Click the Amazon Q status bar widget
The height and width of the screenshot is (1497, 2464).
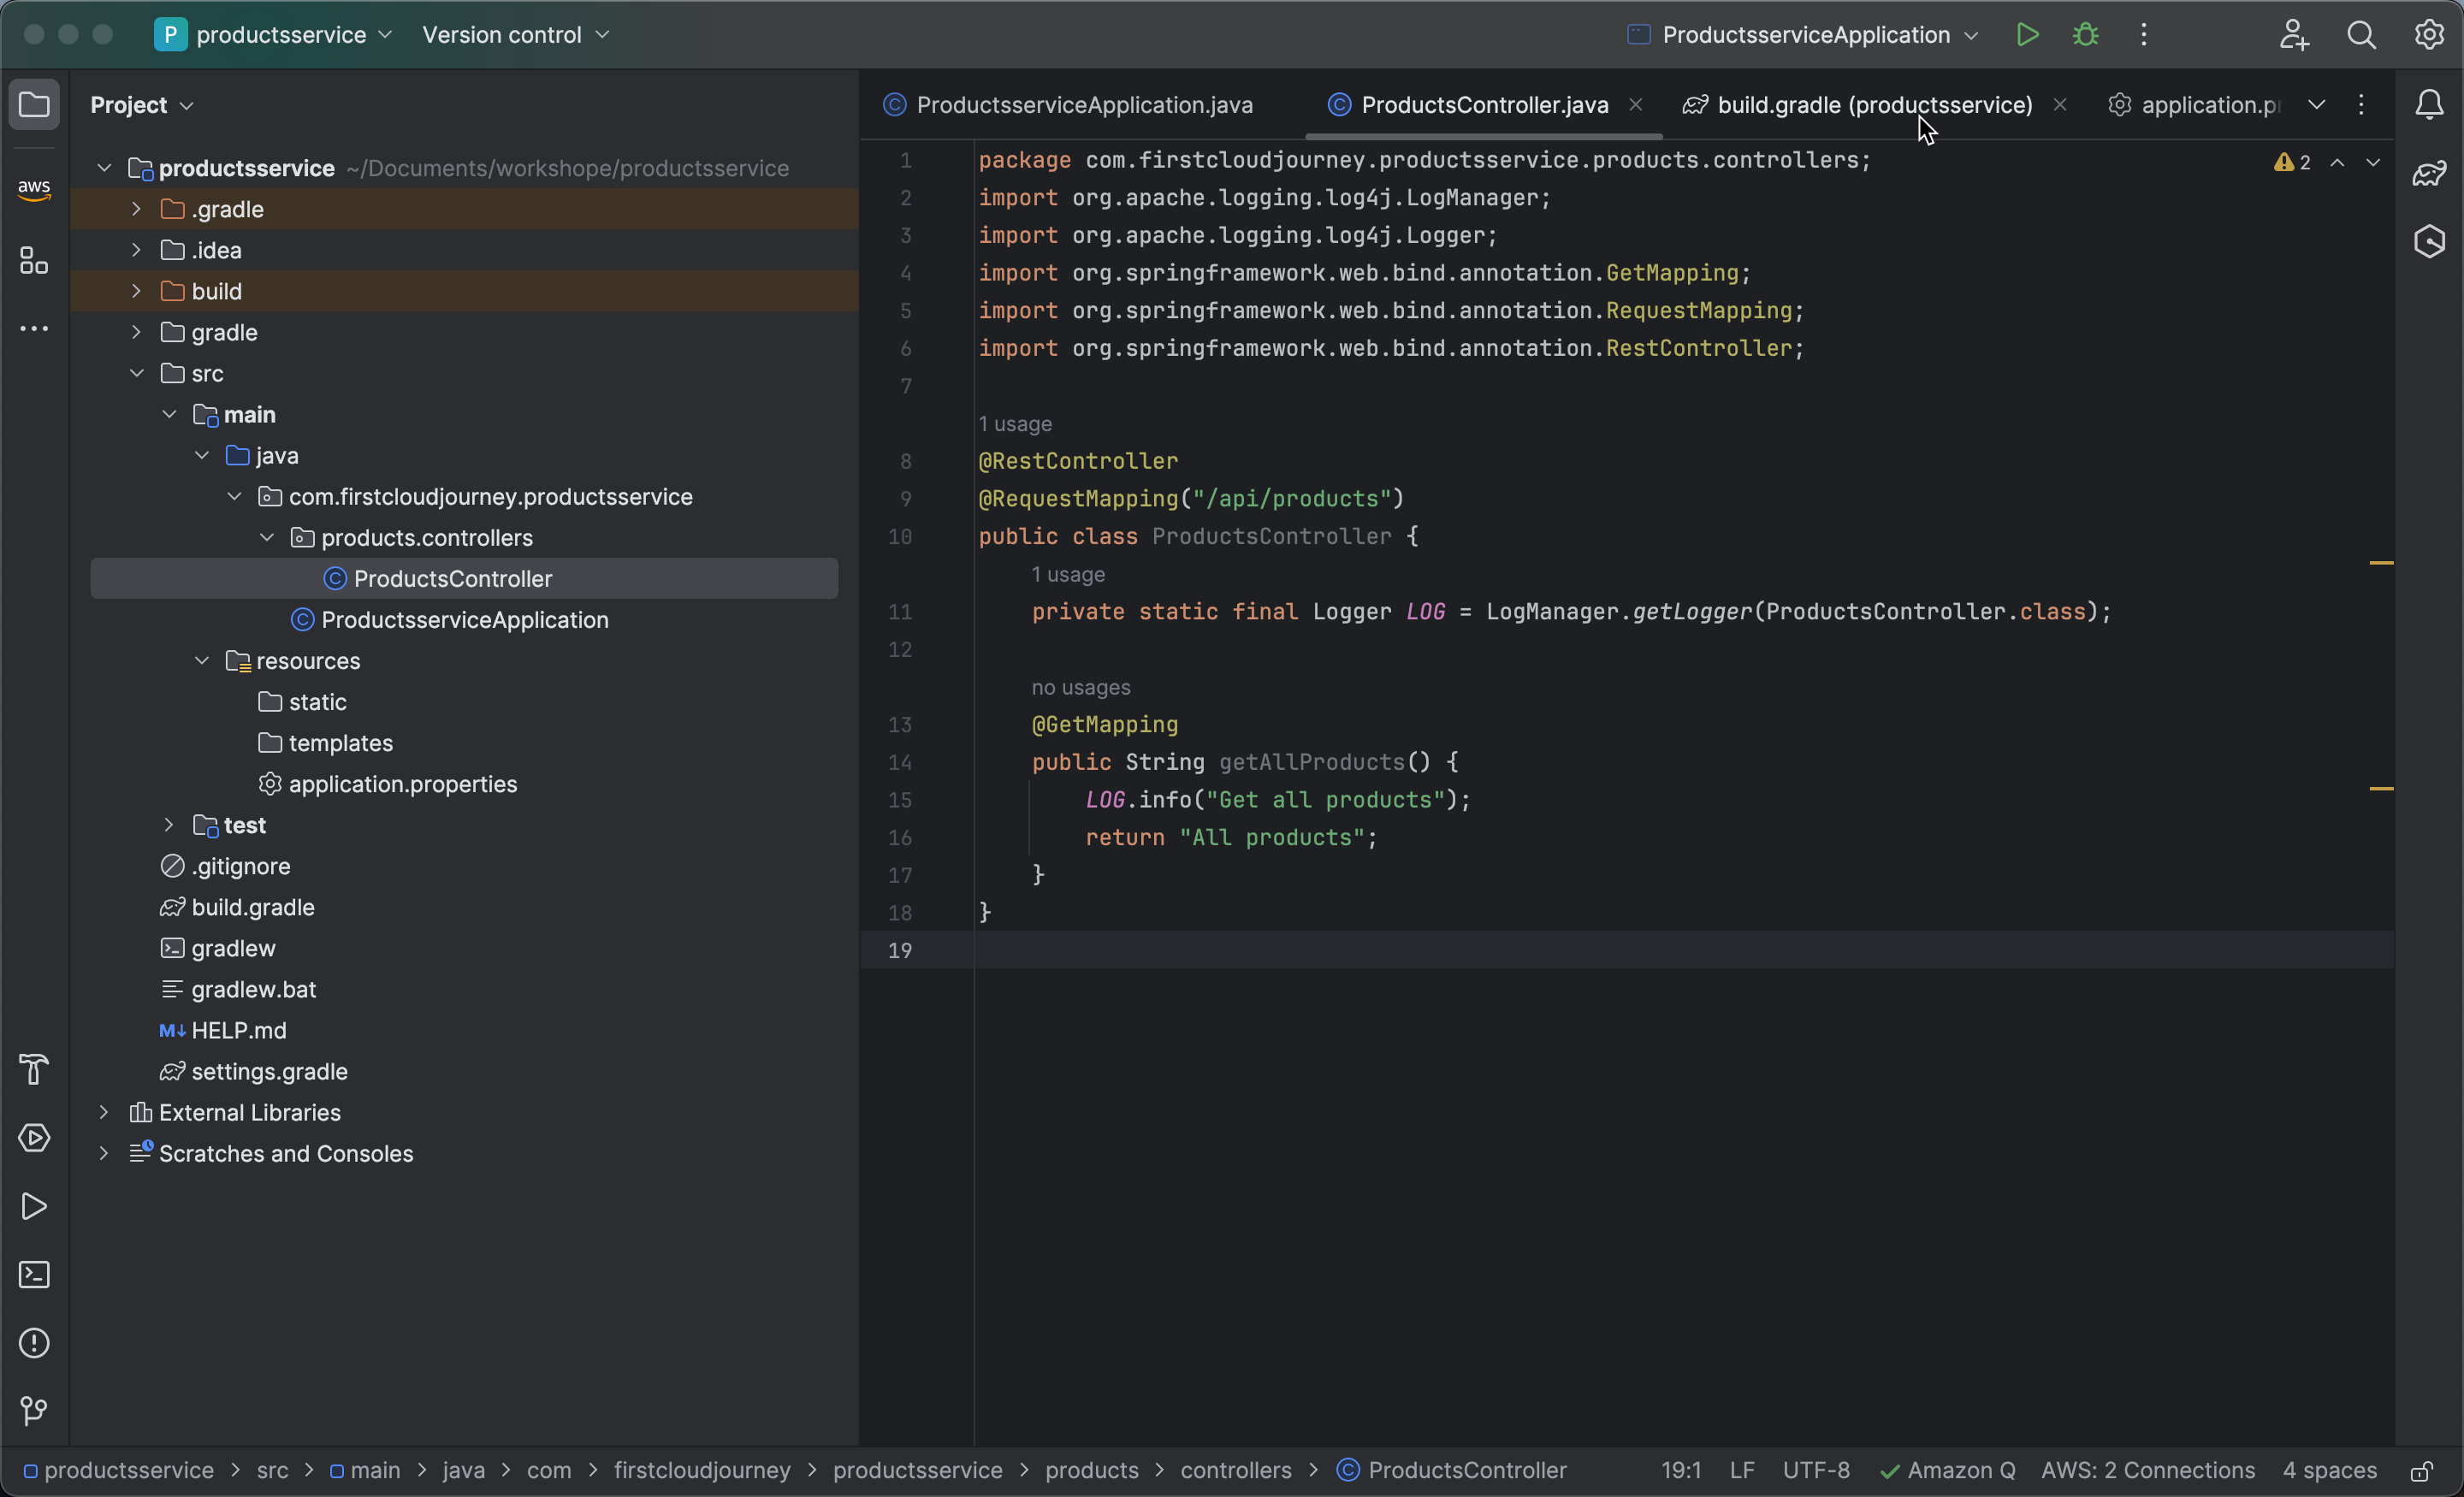point(1948,1471)
